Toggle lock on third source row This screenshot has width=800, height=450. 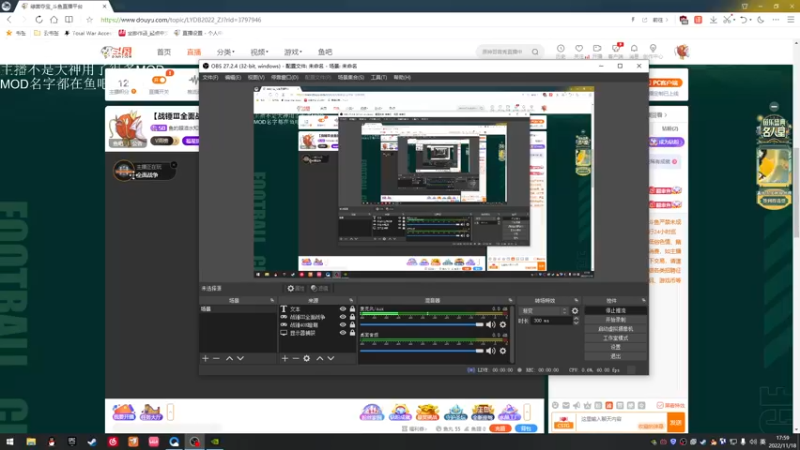pos(352,325)
